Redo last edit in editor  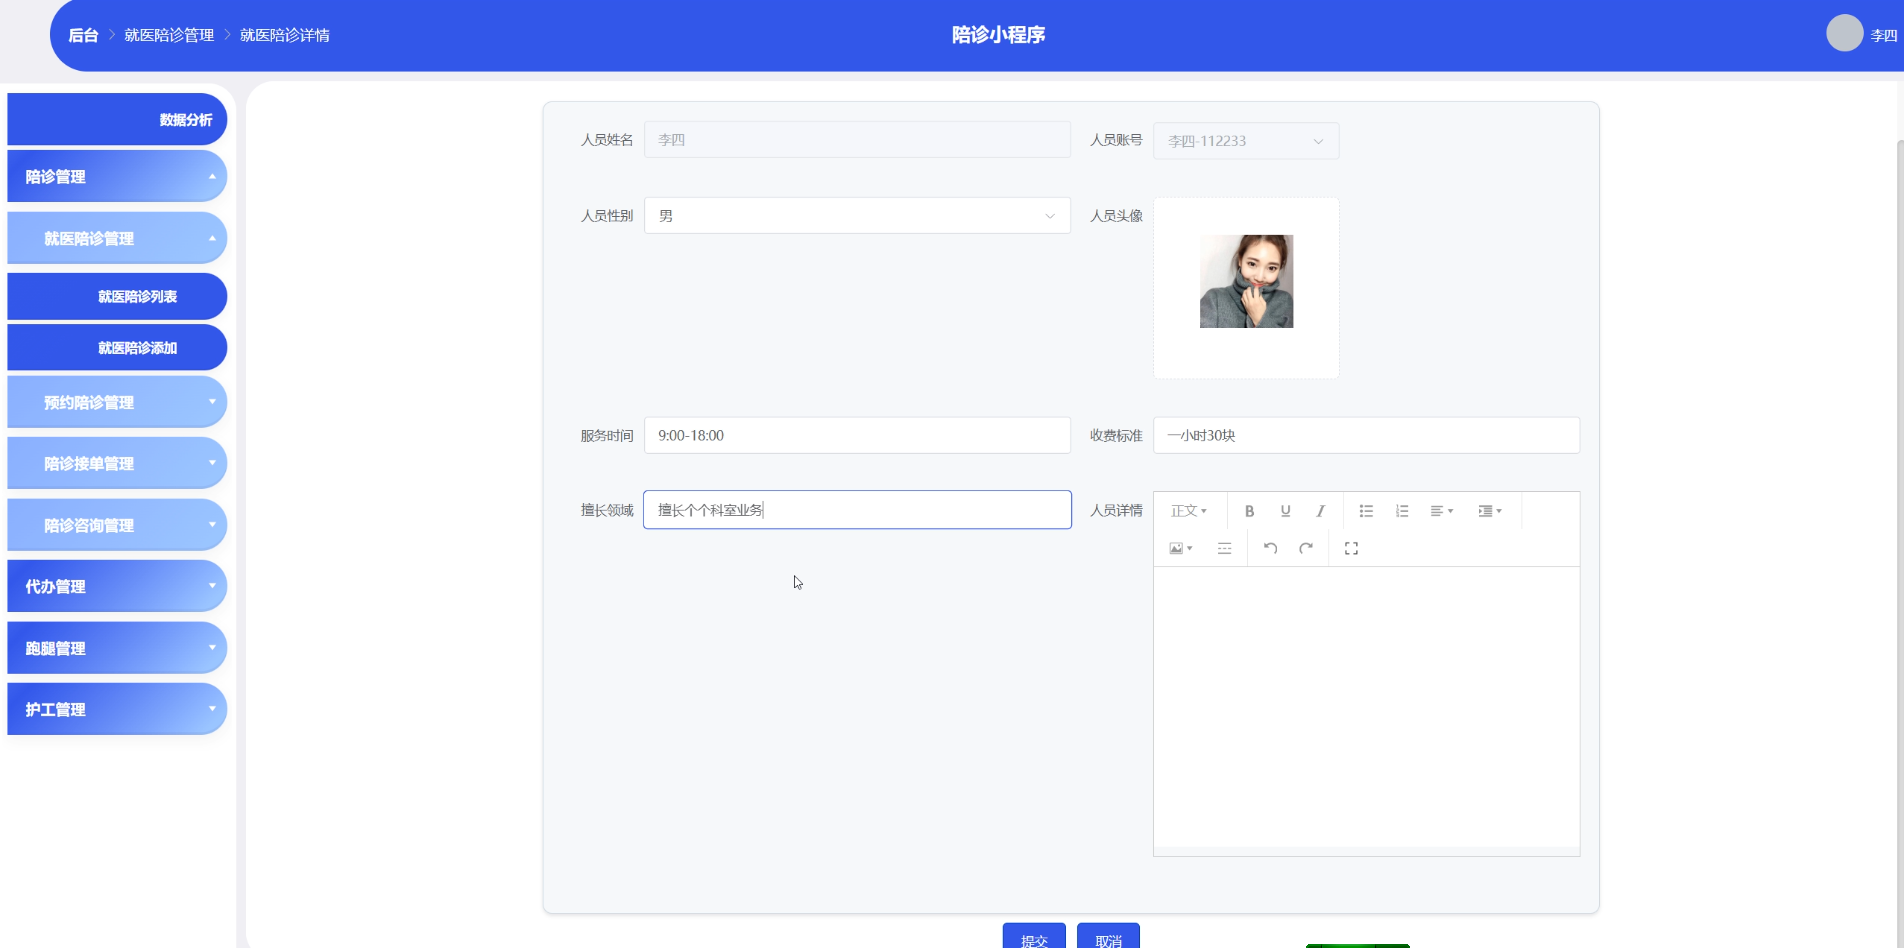pos(1306,548)
